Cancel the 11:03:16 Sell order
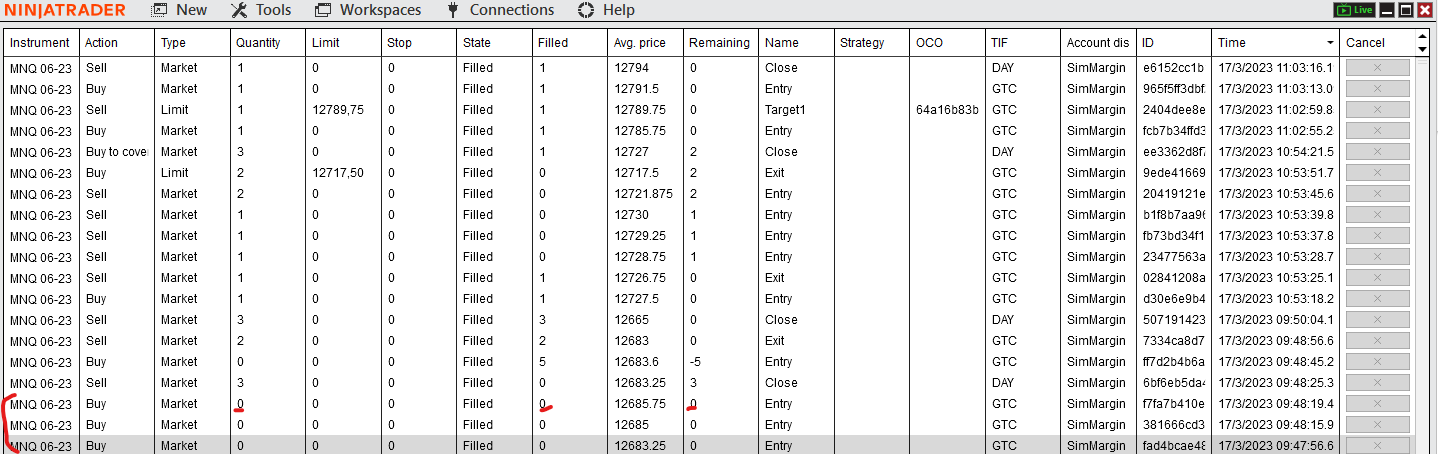The height and width of the screenshot is (454, 1438). coord(1377,68)
